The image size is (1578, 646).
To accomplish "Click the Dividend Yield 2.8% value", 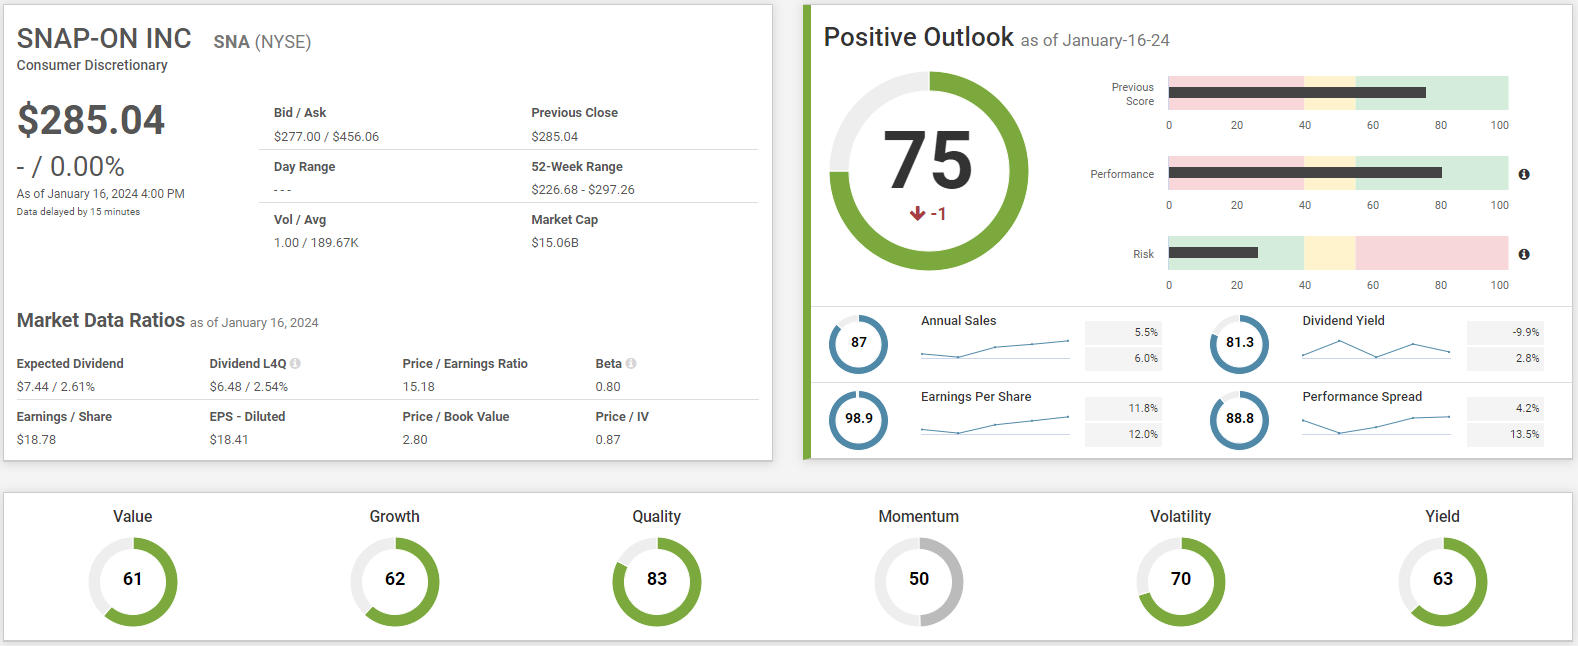I will click(1528, 358).
